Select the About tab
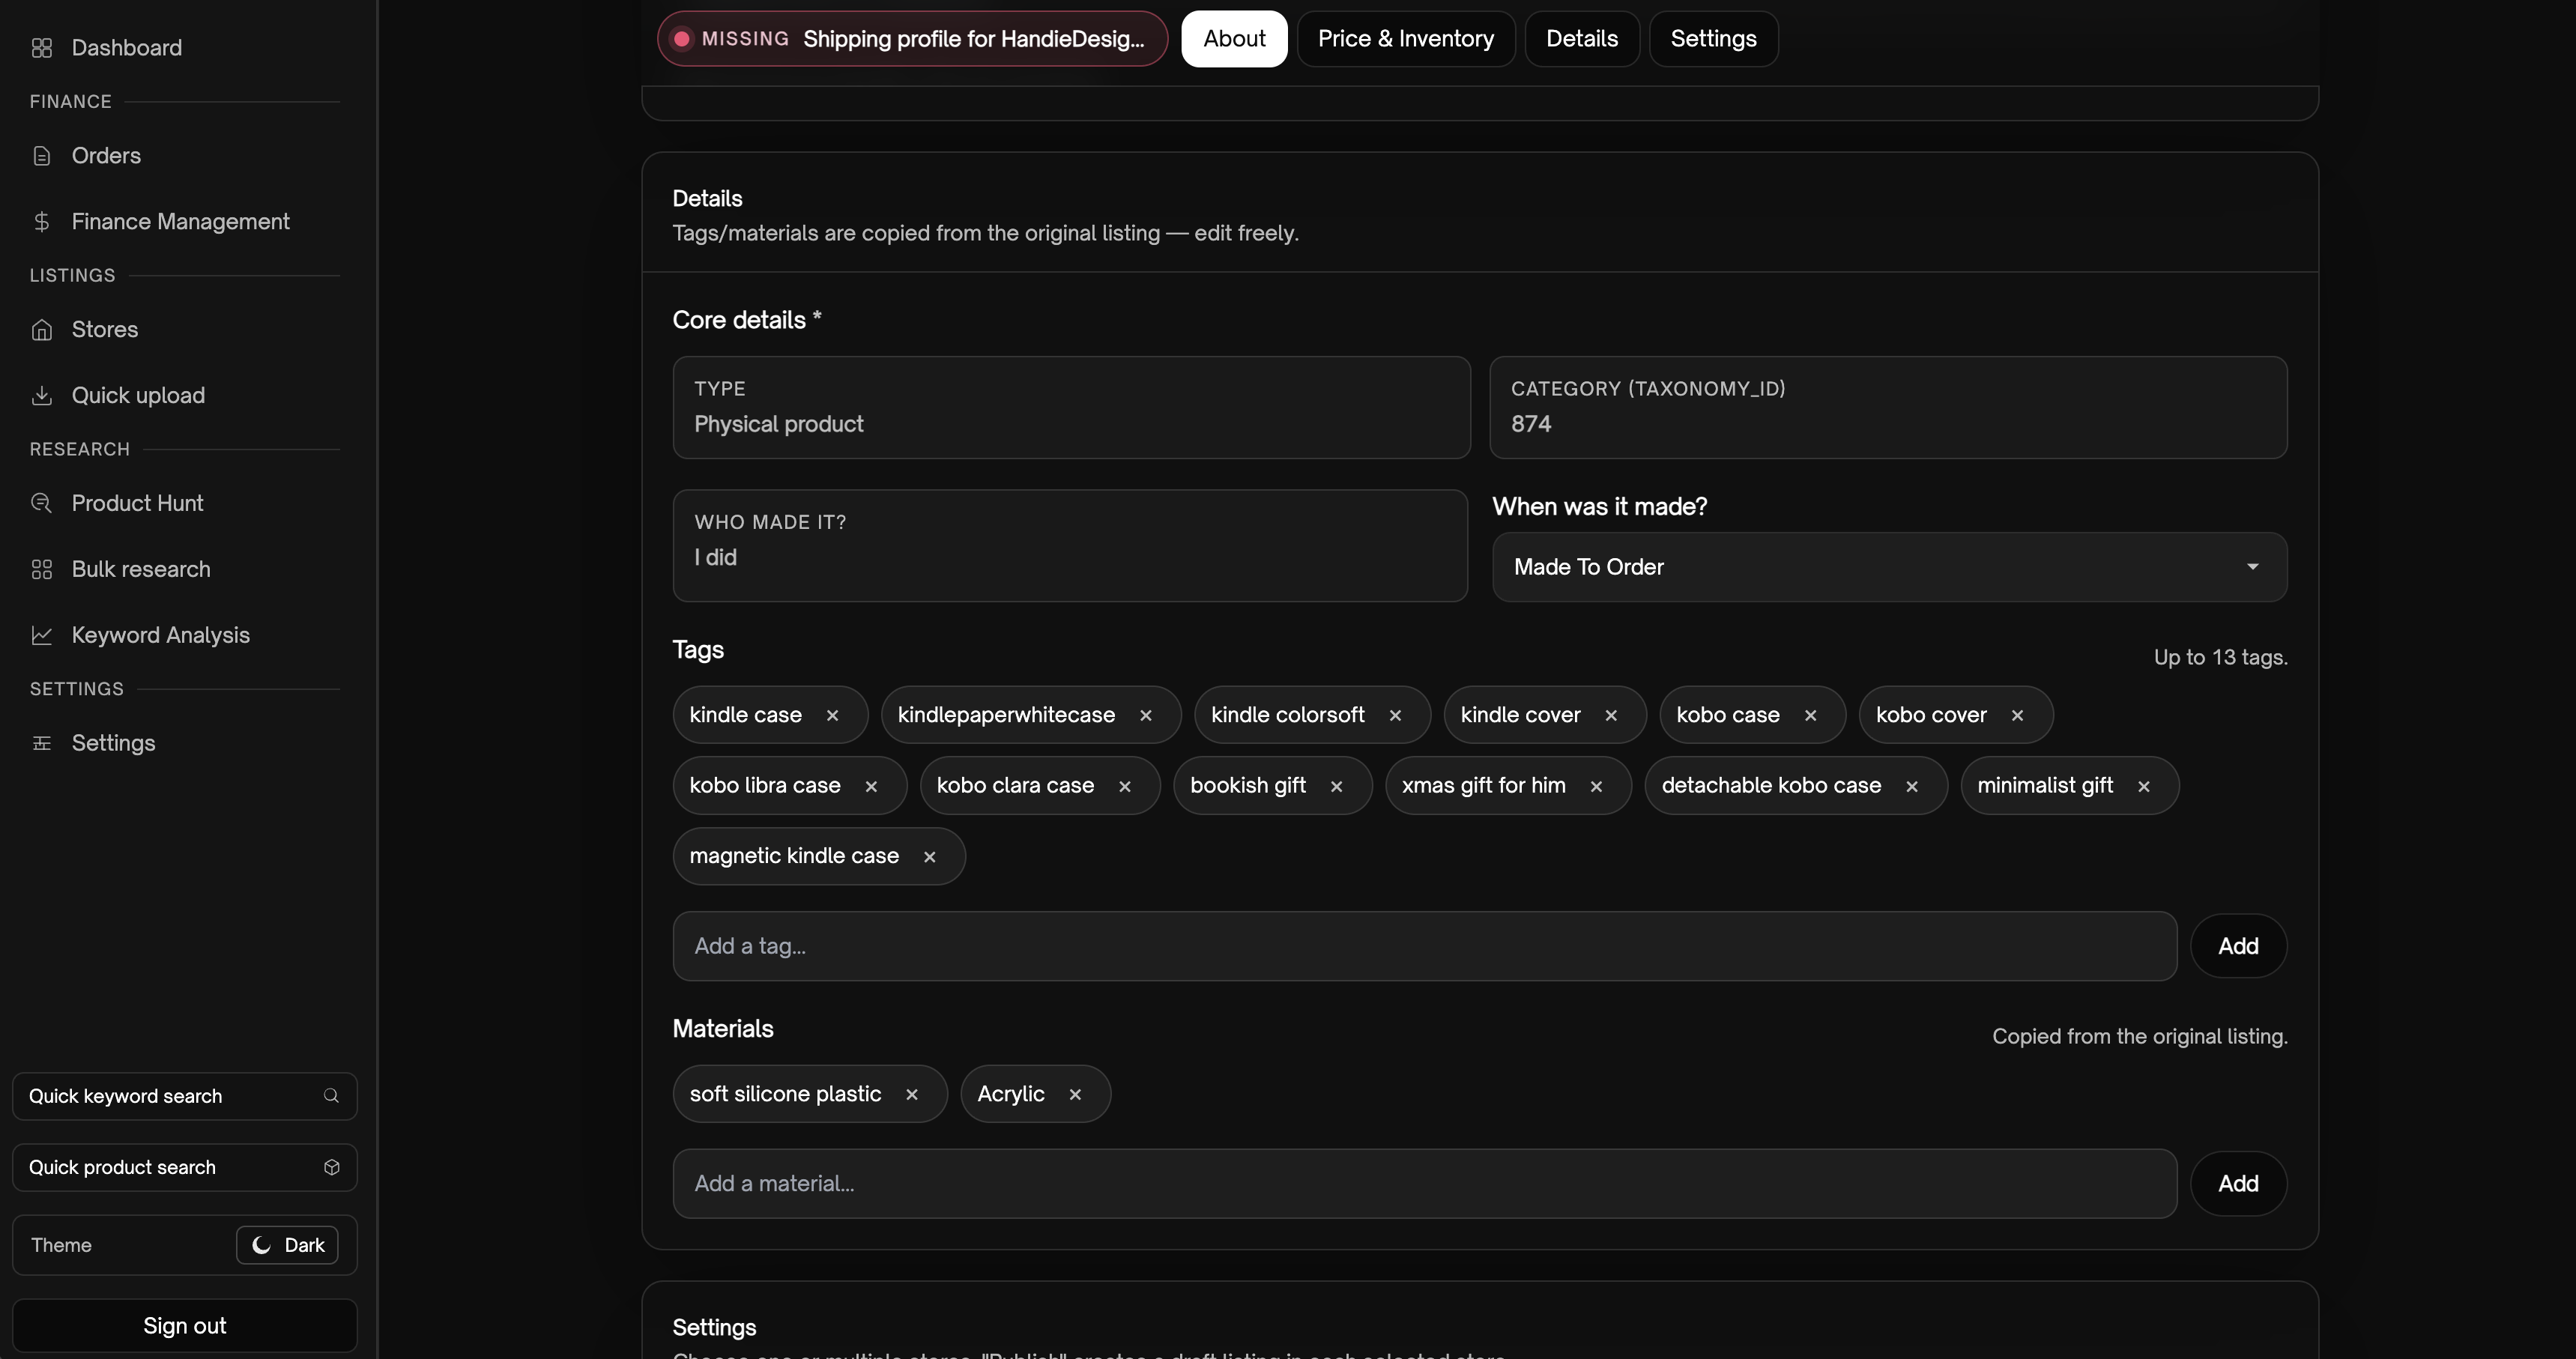This screenshot has height=1359, width=2576. 1233,39
